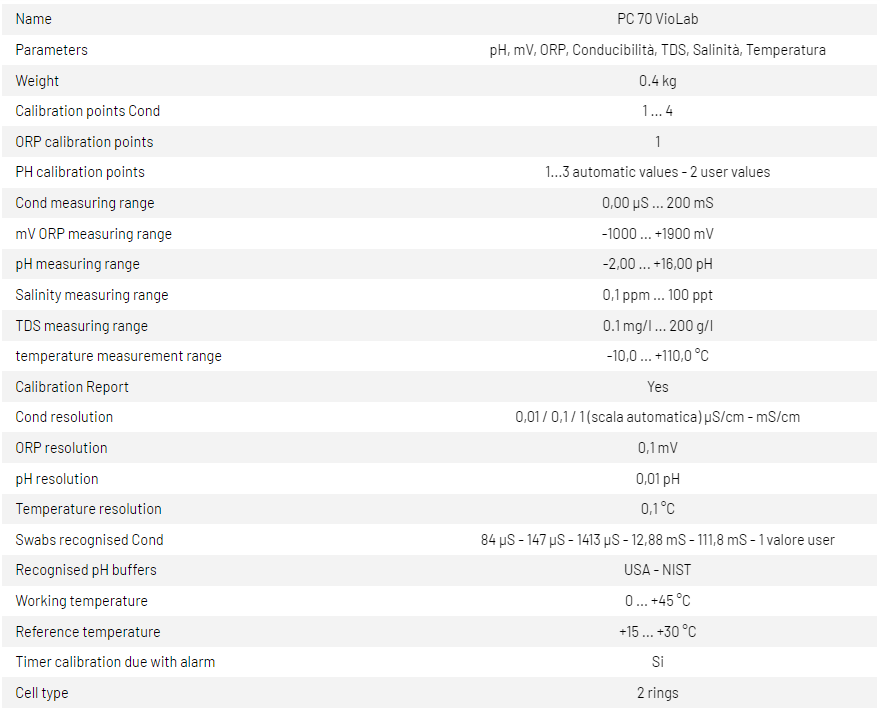Select the Cond measuring range value
880x712 pixels.
pyautogui.click(x=657, y=203)
